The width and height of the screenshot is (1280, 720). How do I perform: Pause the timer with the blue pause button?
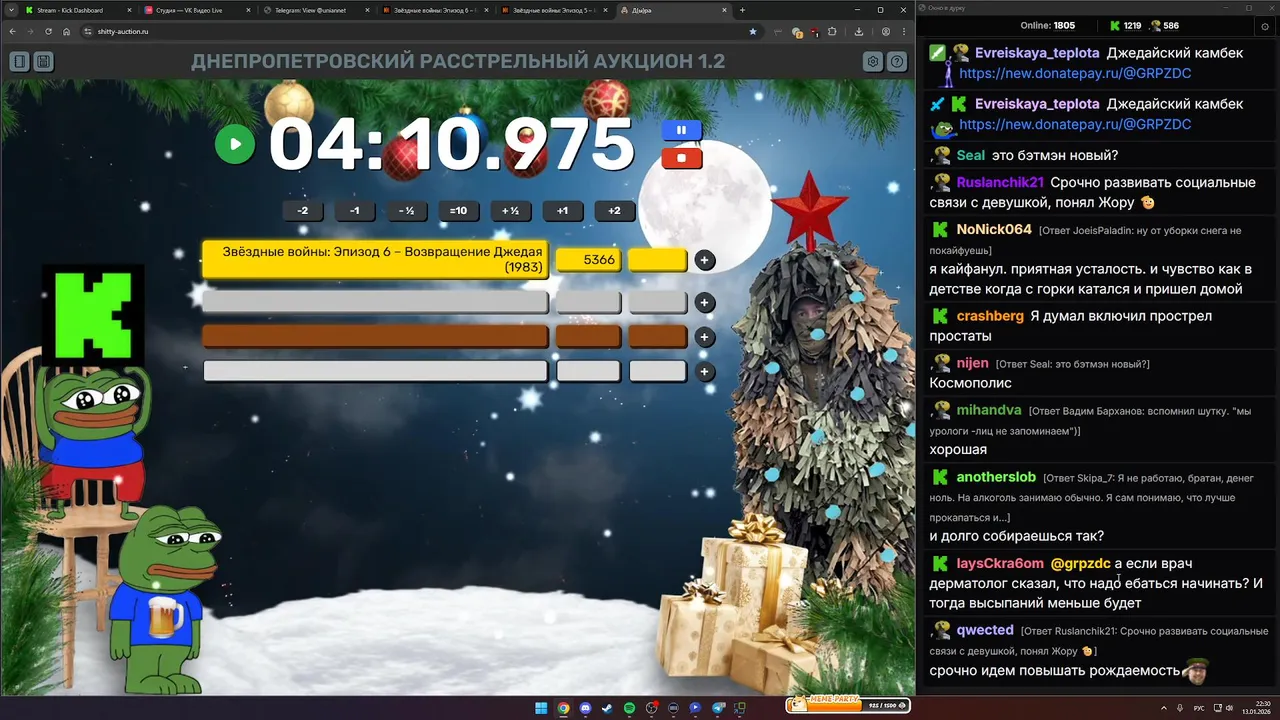pos(681,130)
